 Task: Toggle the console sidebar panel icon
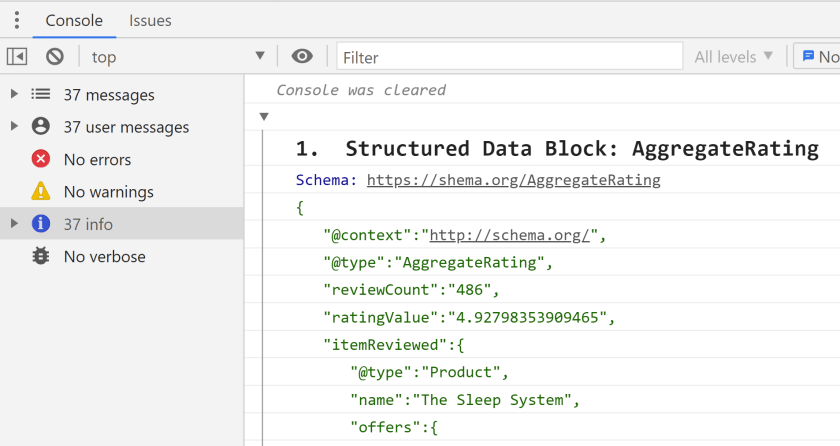17,57
